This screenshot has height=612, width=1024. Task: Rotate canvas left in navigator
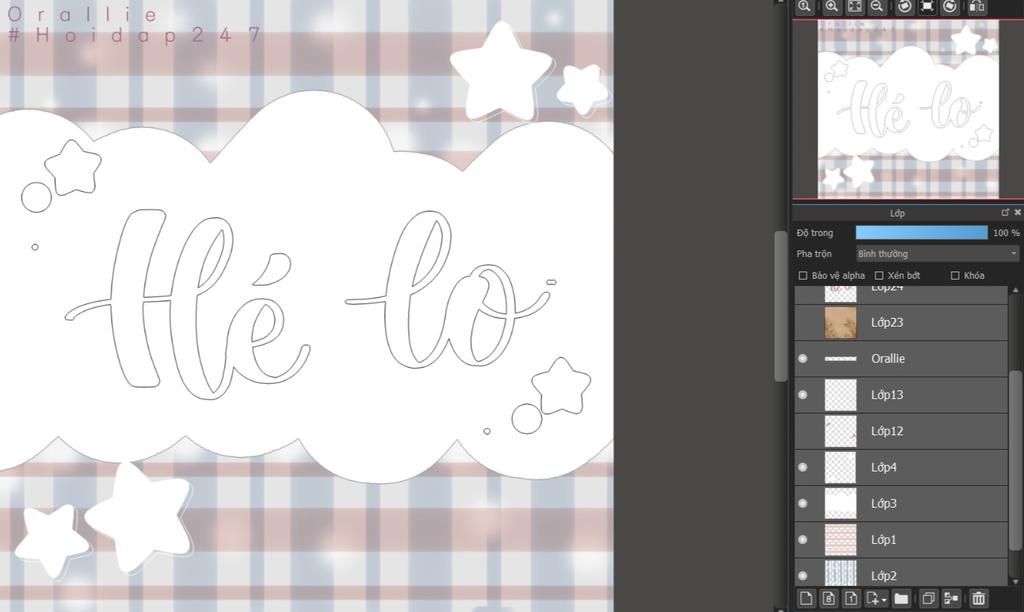(x=904, y=7)
